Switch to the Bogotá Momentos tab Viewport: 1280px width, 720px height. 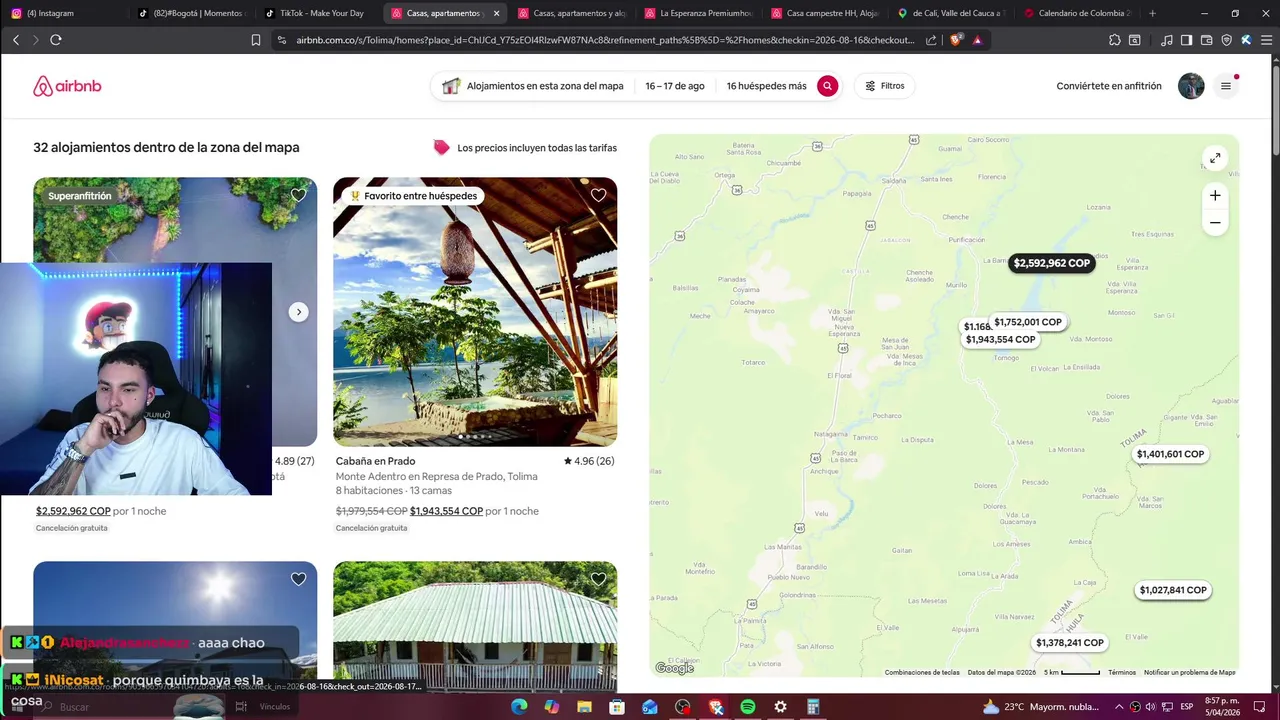pyautogui.click(x=192, y=13)
